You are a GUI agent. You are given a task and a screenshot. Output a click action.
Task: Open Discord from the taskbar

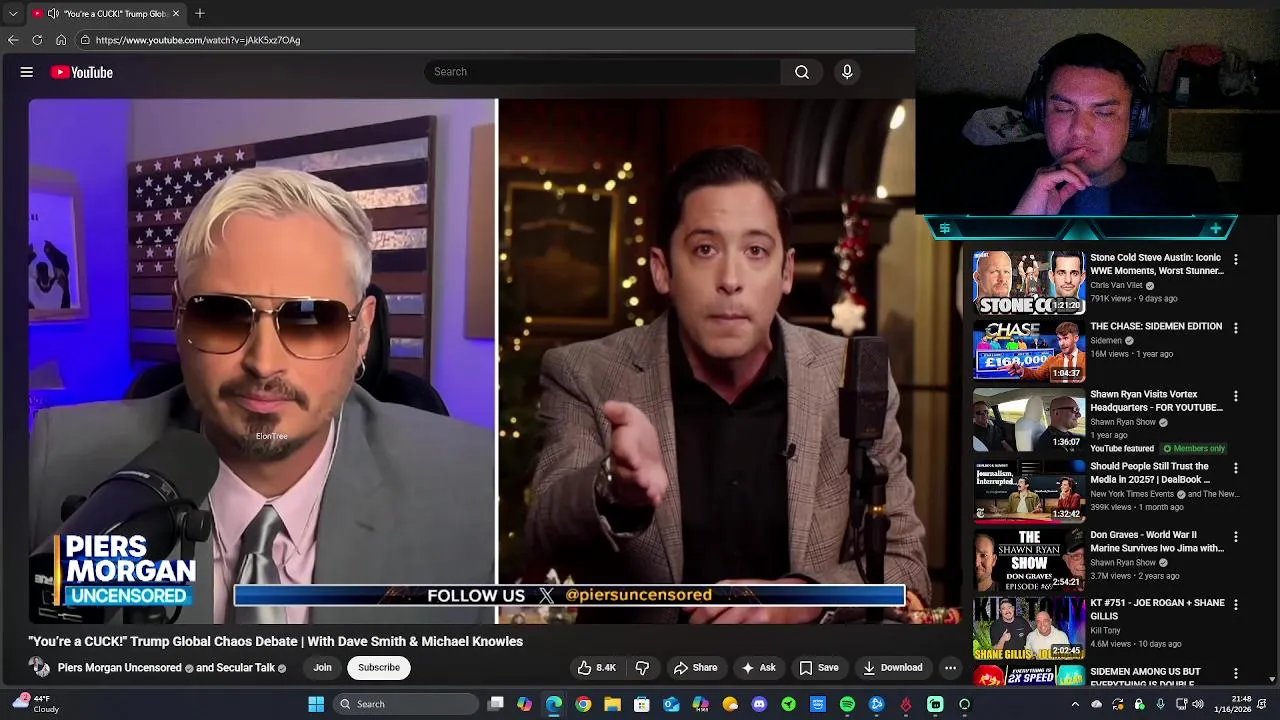(759, 704)
